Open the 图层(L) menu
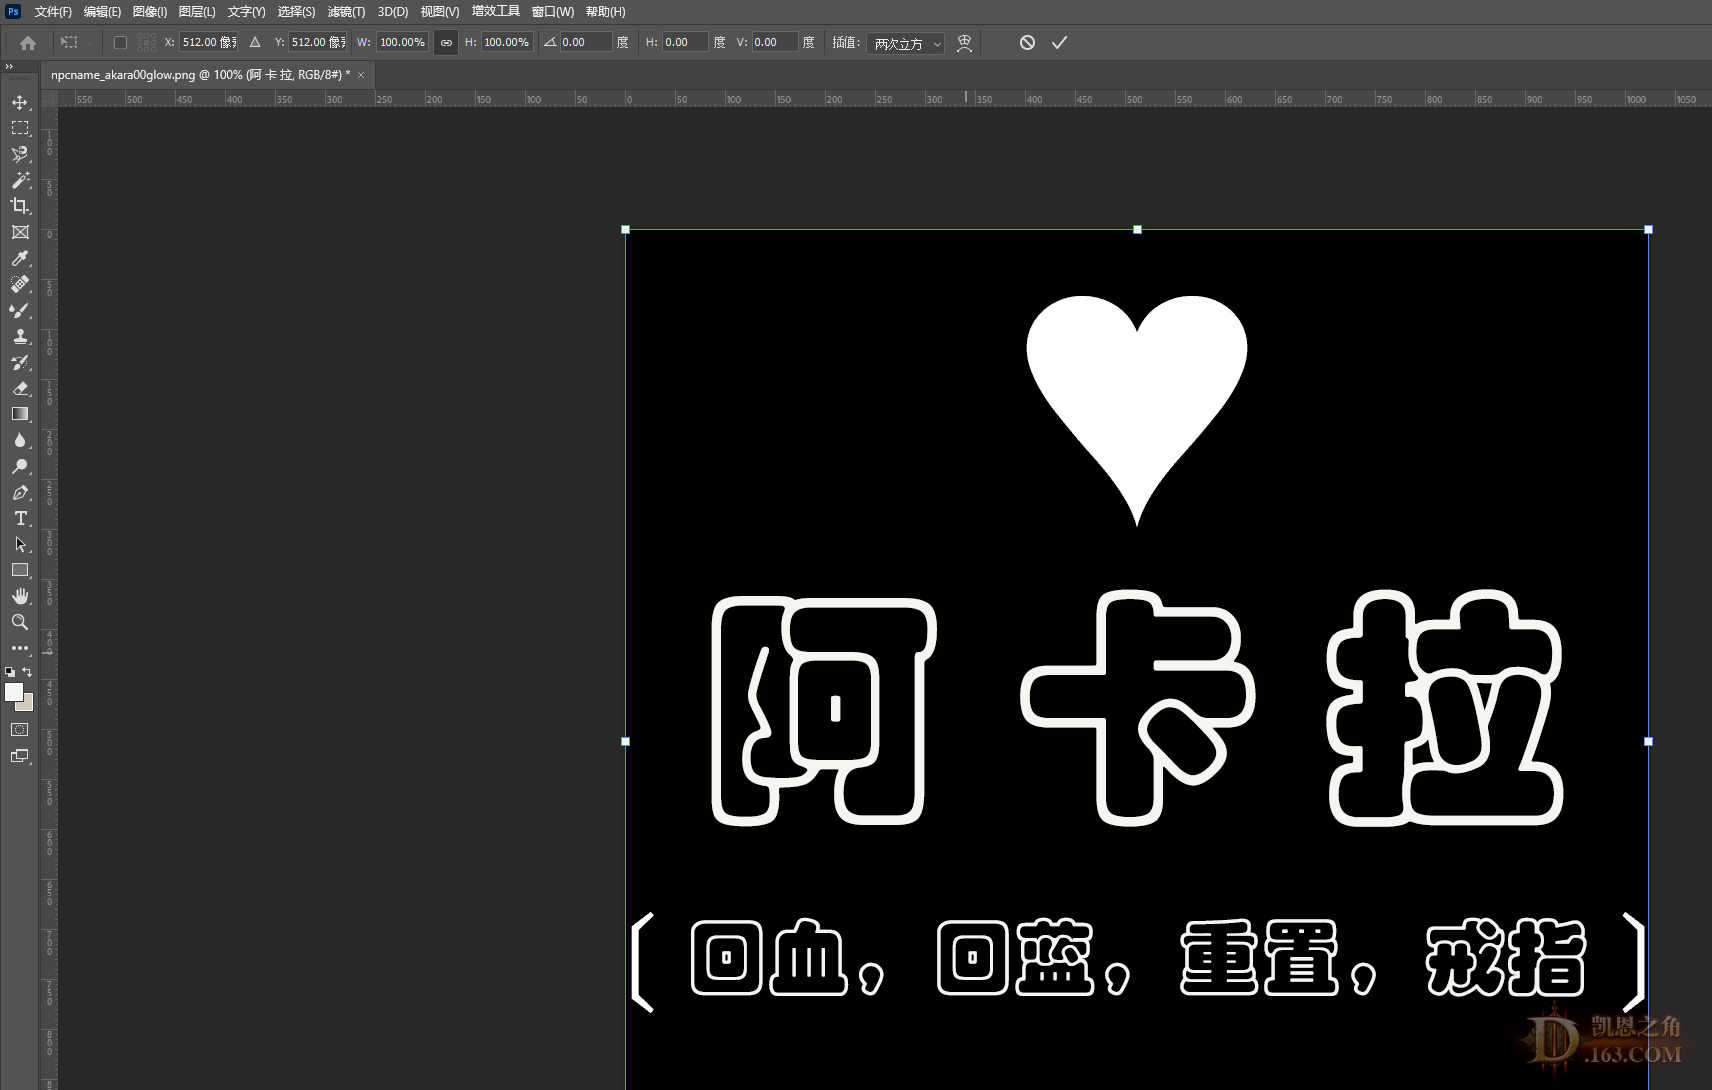Image resolution: width=1712 pixels, height=1090 pixels. pos(197,12)
